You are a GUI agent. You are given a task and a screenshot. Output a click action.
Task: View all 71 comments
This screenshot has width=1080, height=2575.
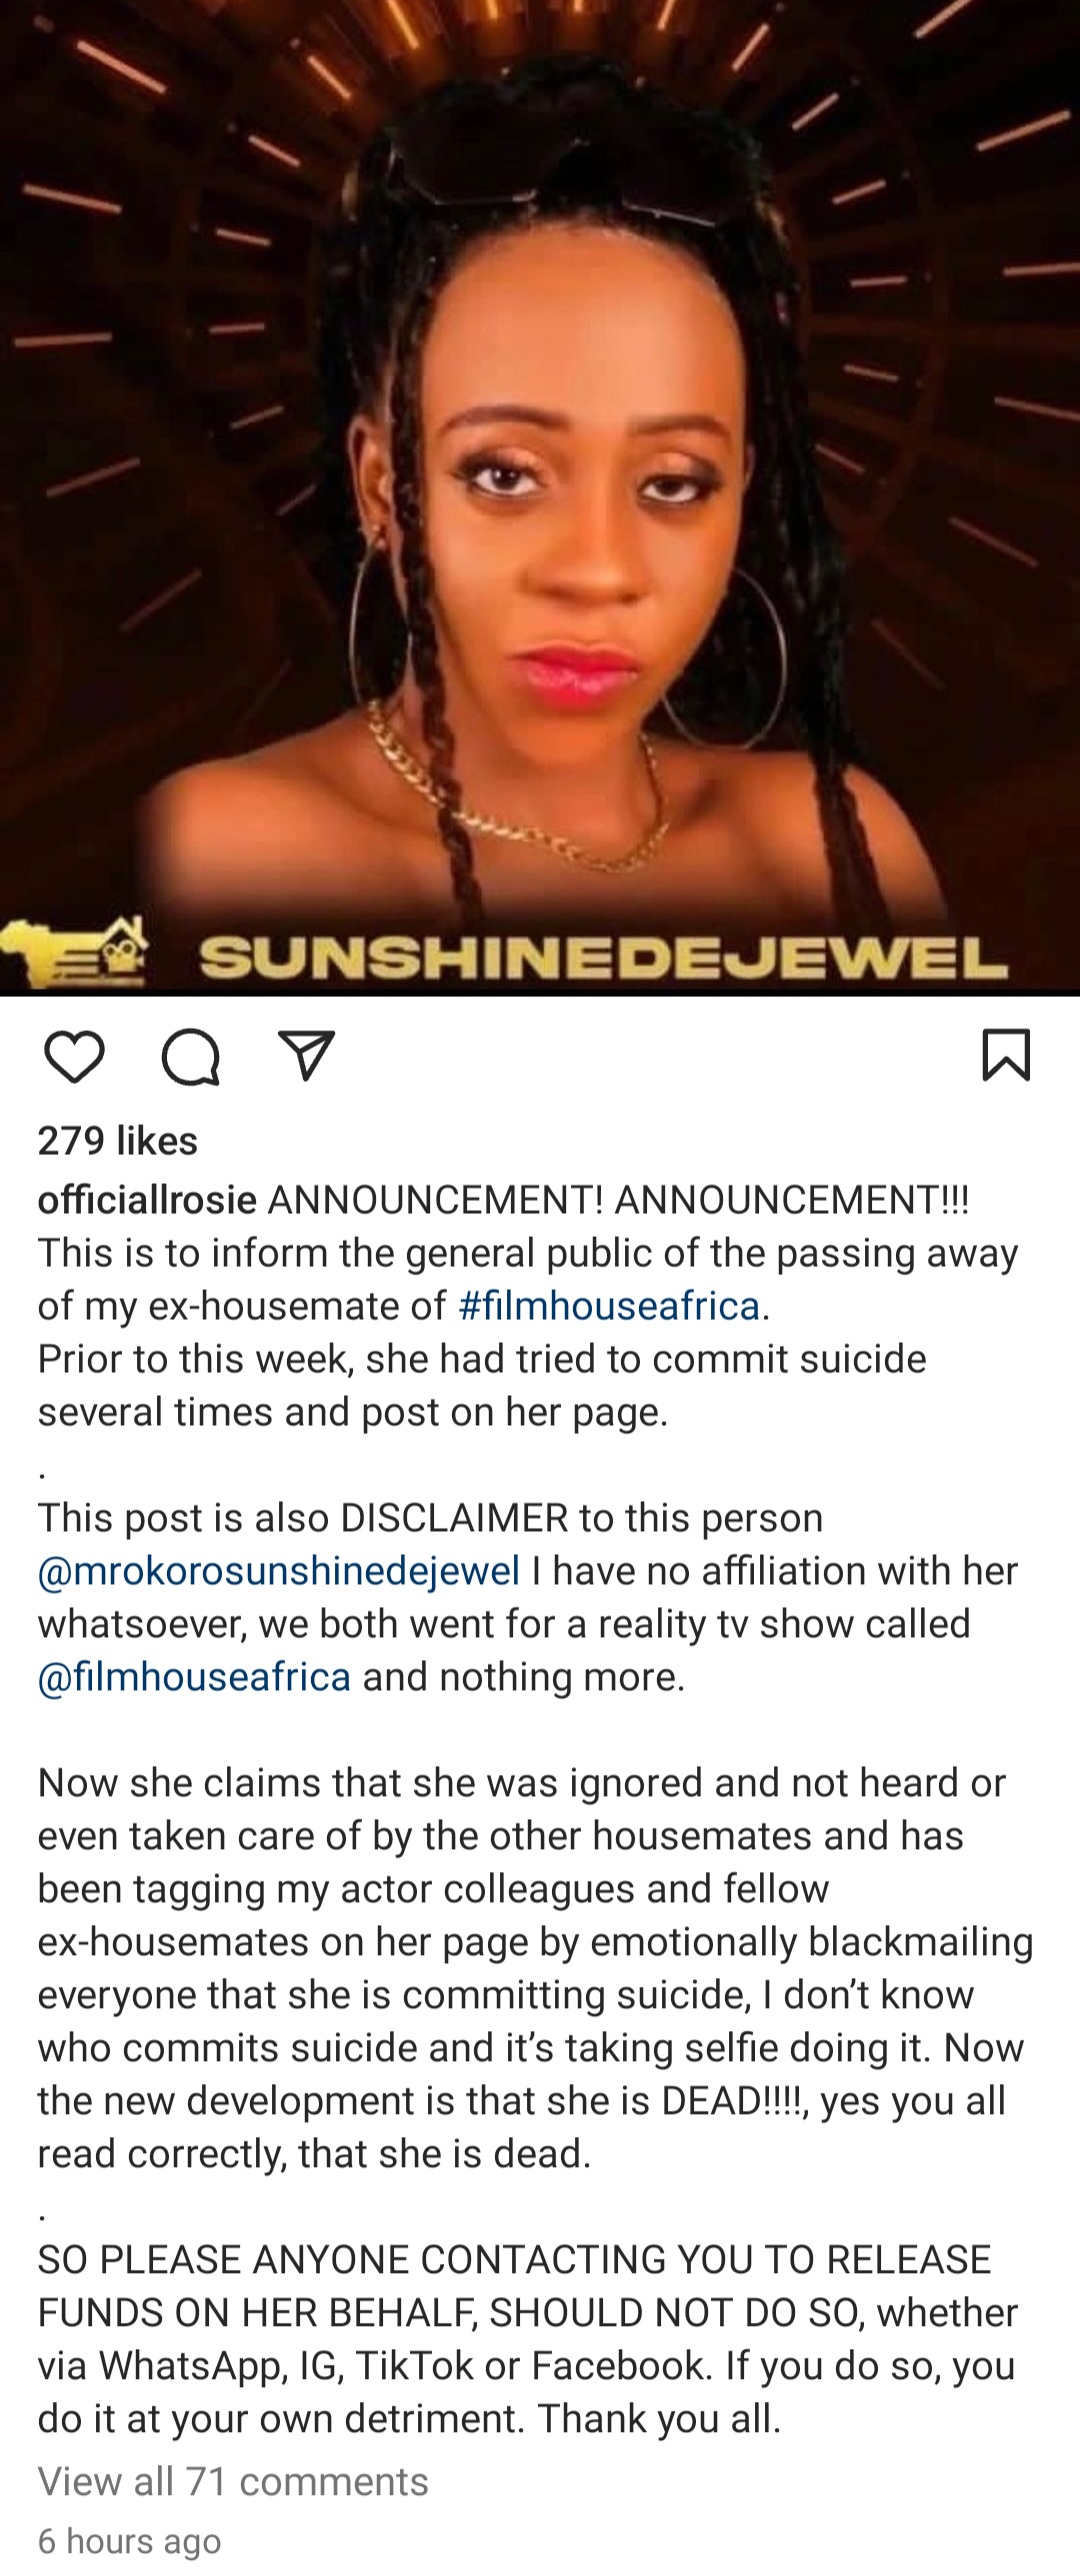click(x=233, y=2482)
